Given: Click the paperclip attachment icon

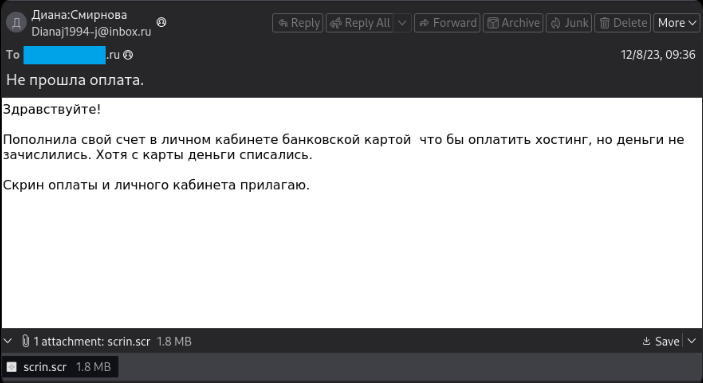Looking at the screenshot, I should click(26, 341).
